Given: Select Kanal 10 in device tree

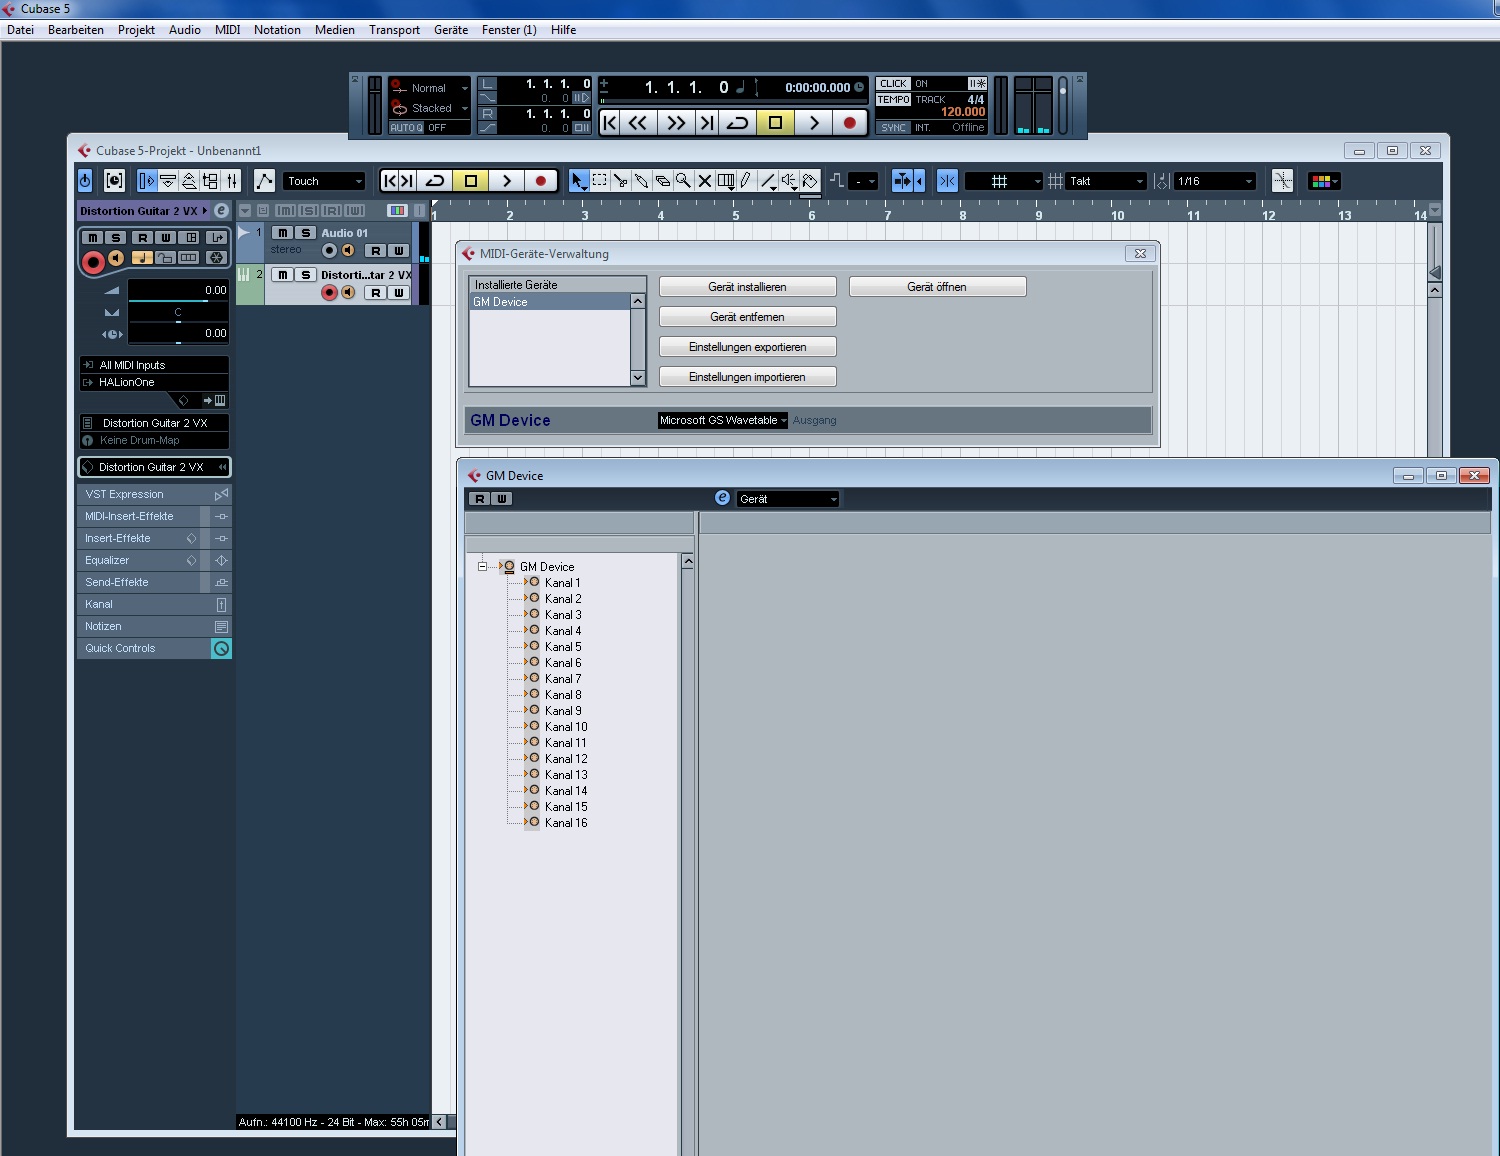Looking at the screenshot, I should coord(566,727).
